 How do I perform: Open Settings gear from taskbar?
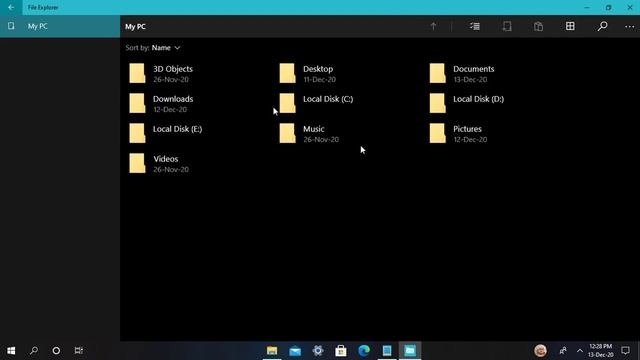318,351
